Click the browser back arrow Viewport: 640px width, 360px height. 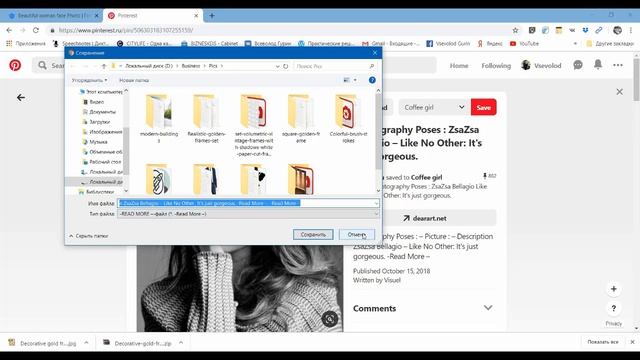(9, 30)
